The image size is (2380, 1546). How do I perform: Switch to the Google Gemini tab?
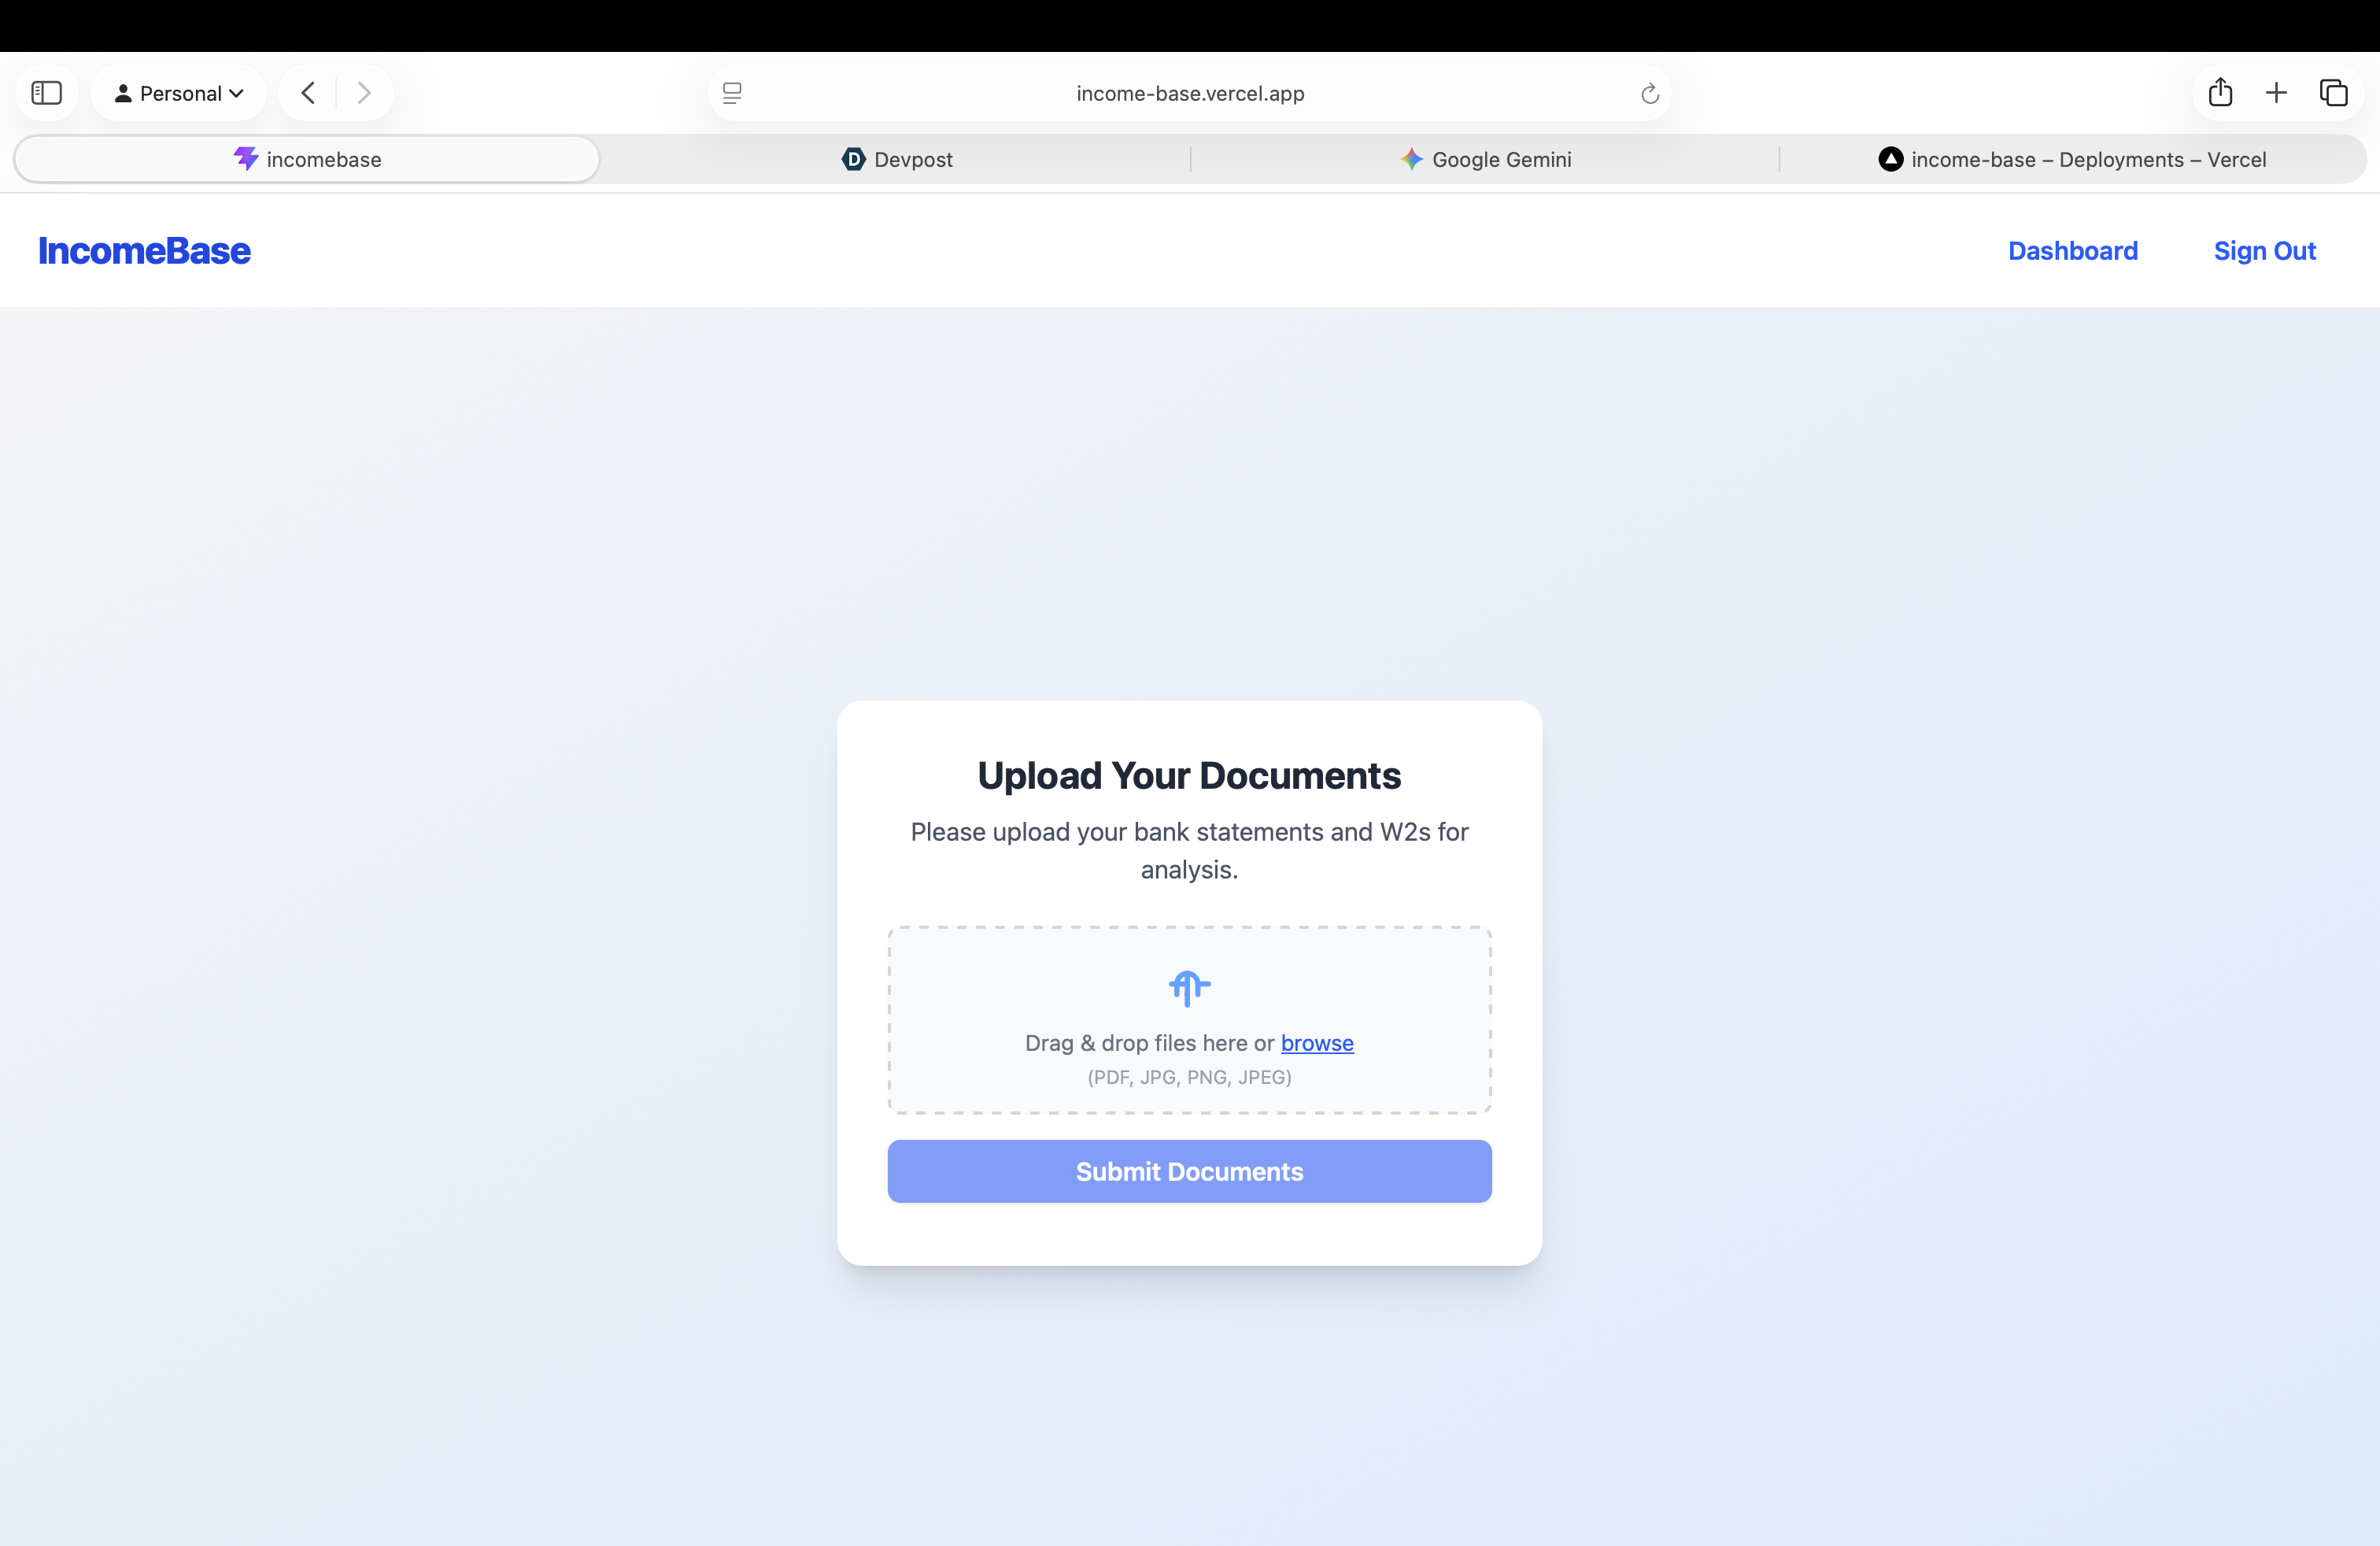(x=1485, y=159)
